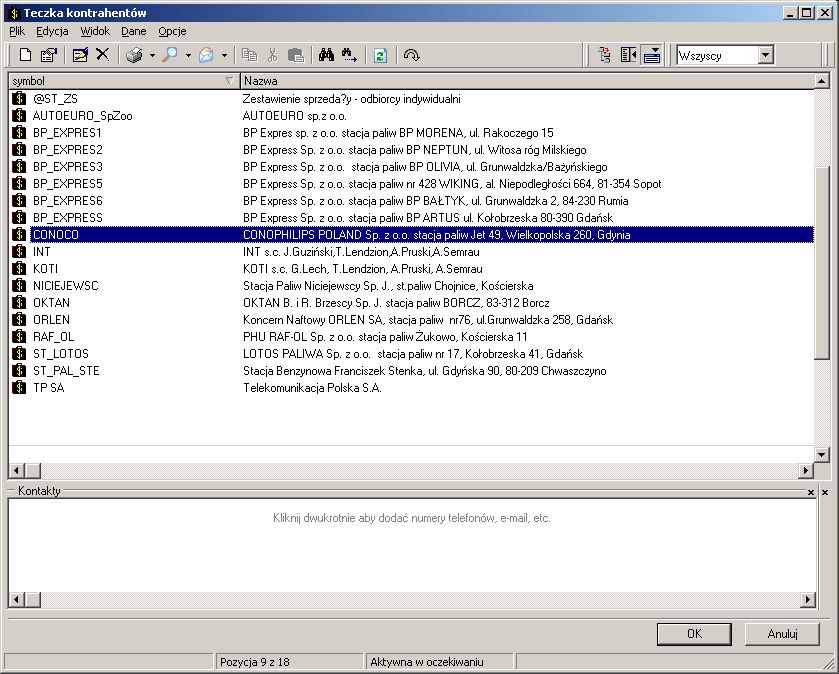Click the green refresh icon
The height and width of the screenshot is (674, 839).
(x=380, y=56)
